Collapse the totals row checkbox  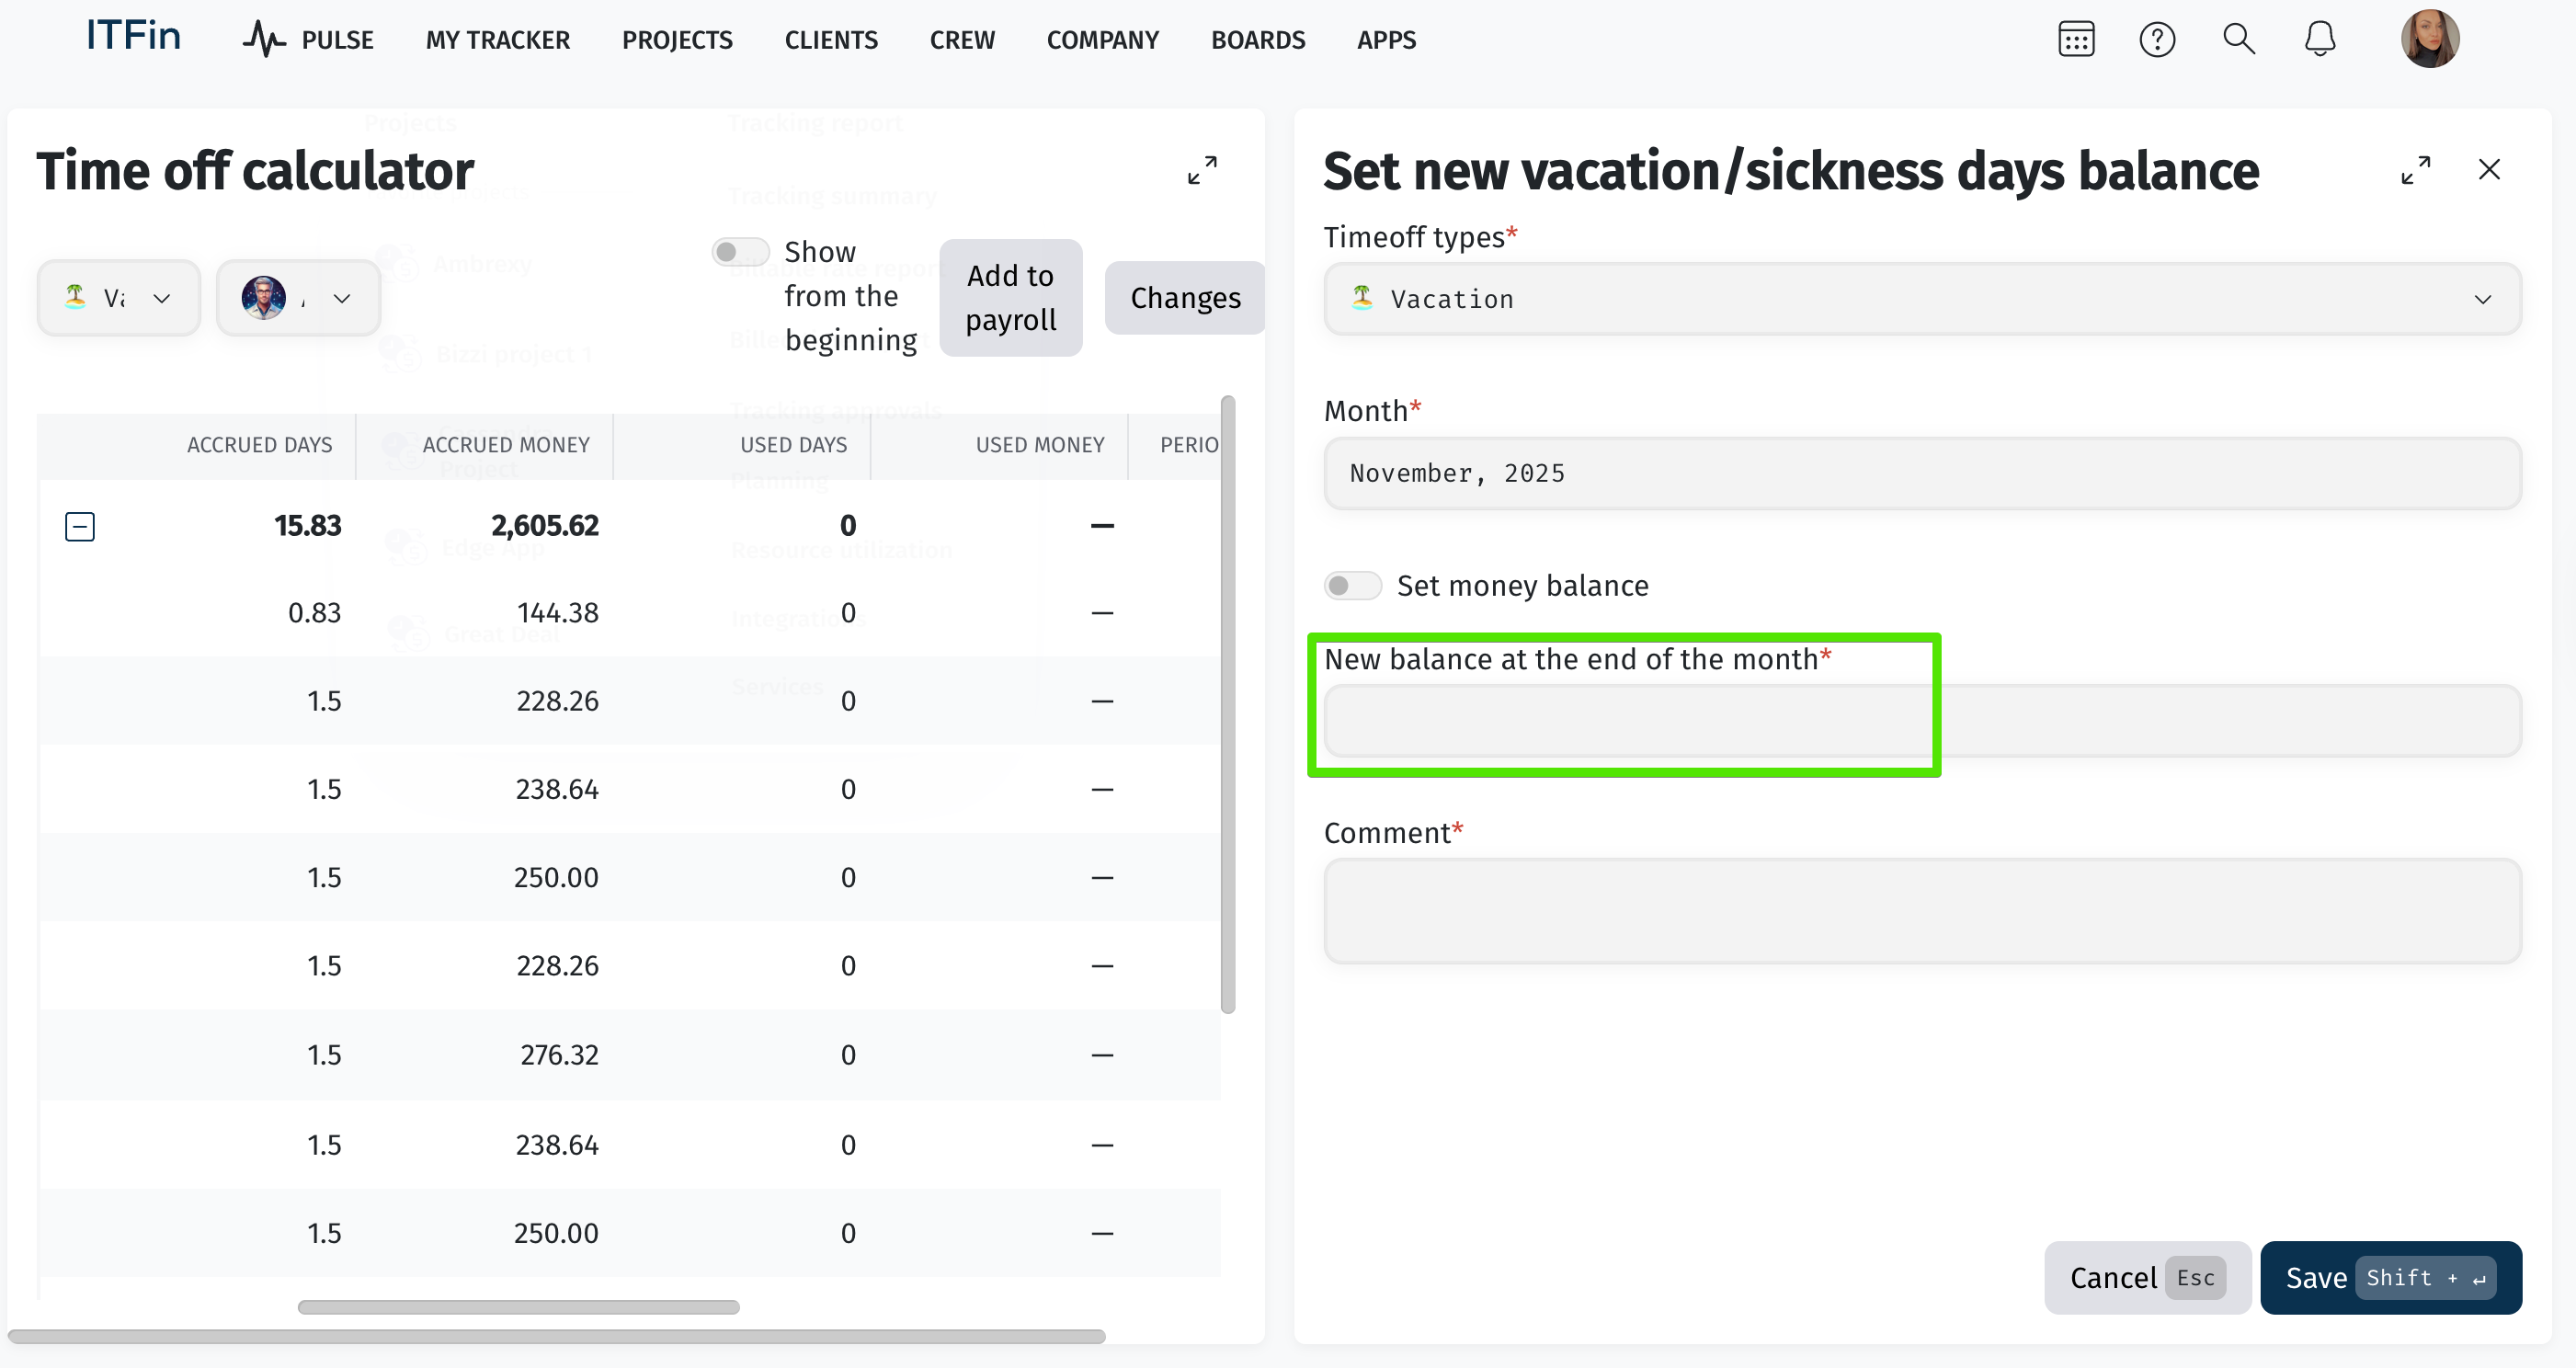coord(80,526)
